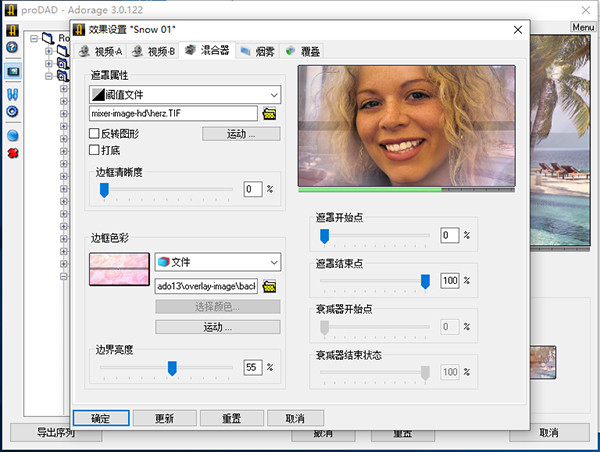Screen dimensions: 600x452
Task: Click the blue gear ring icon in sidebar
Action: coord(12,111)
